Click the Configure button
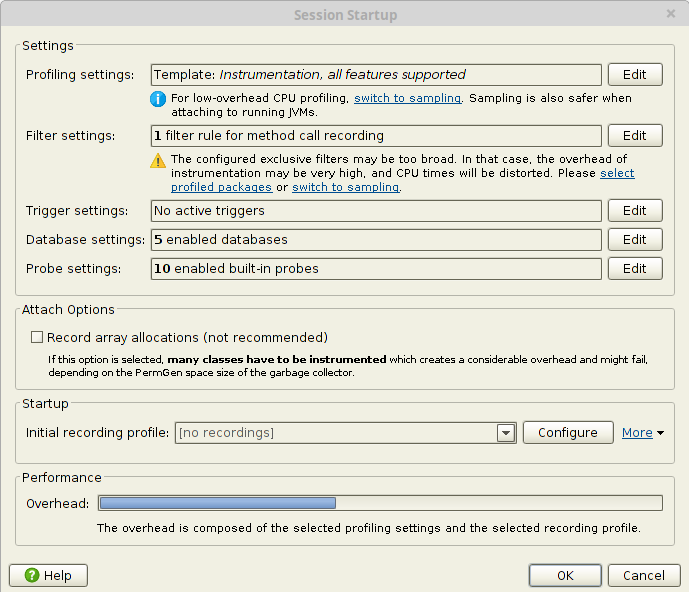Screen dimensions: 689x592 (568, 433)
